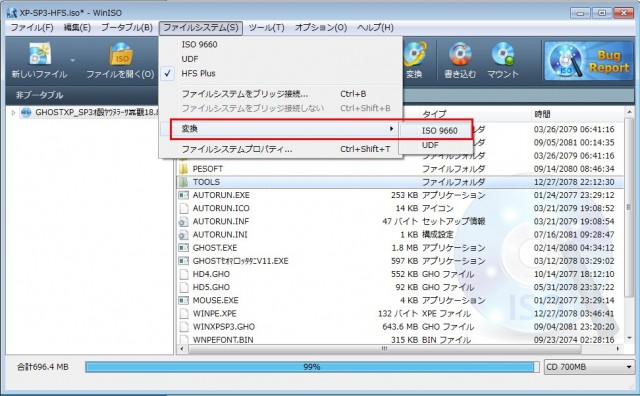
Task: Choose ファイルシステムをブリッジ接続... menu item
Action: pyautogui.click(x=280, y=94)
